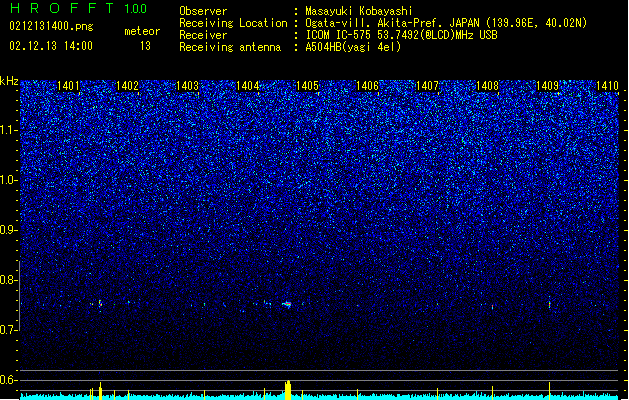This screenshot has width=629, height=400.
Task: Click the 'Observer' field label
Action: tap(203, 11)
